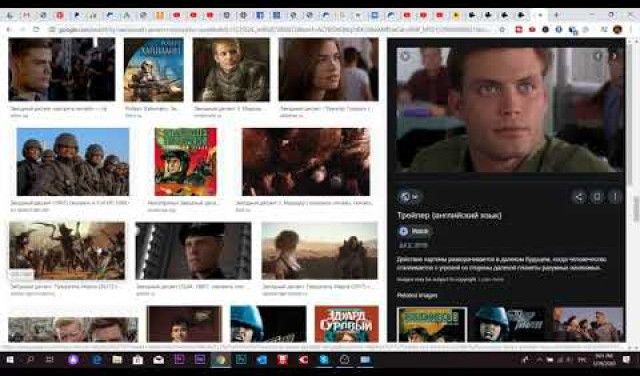Viewport: 640px width, 376px height.
Task: Open thumbnail of officer in black cap
Action: tap(193, 251)
